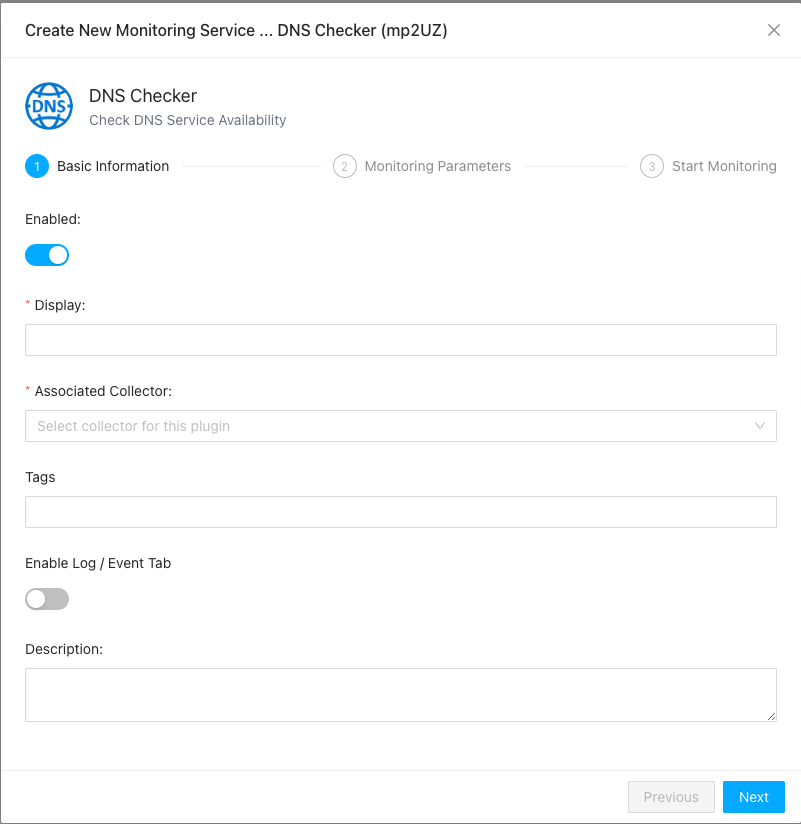Screen dimensions: 801x824
Task: Click the Check DNS Service Availability subtitle
Action: [188, 120]
